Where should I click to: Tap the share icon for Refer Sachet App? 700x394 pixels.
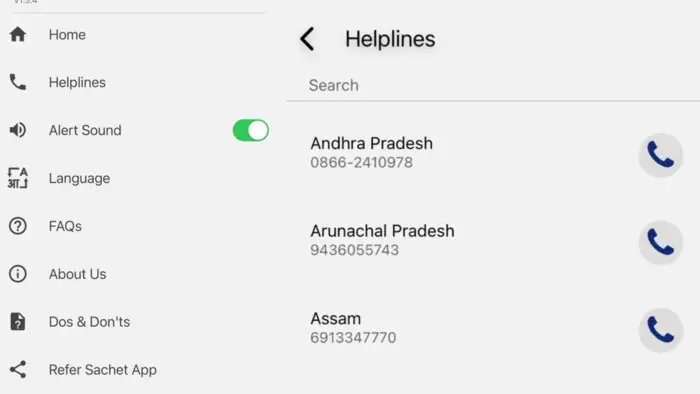pyautogui.click(x=18, y=369)
